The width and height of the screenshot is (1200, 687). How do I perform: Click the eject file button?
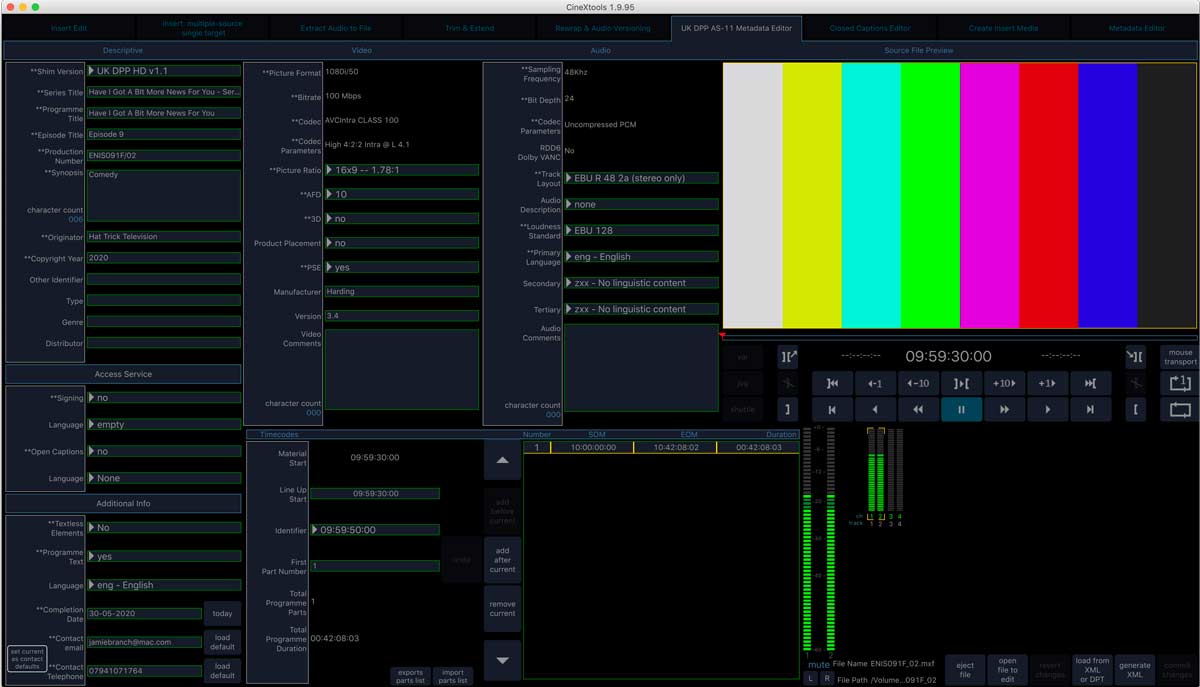pos(965,670)
